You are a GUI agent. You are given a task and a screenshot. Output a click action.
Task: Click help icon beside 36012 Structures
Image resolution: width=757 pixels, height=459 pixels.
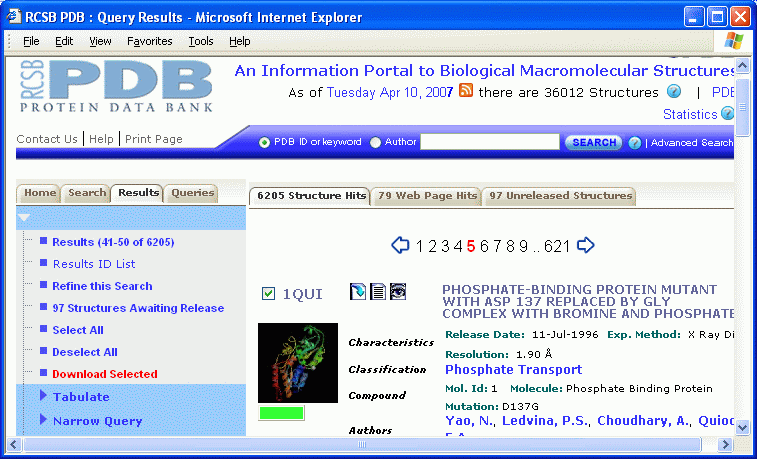674,91
